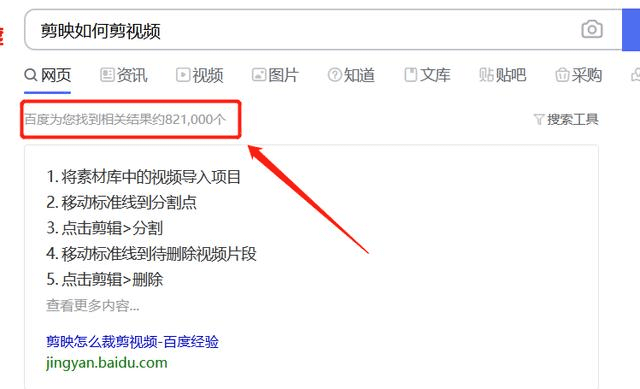Open 搜索工具 filter options
The width and height of the screenshot is (640, 389).
click(x=566, y=120)
